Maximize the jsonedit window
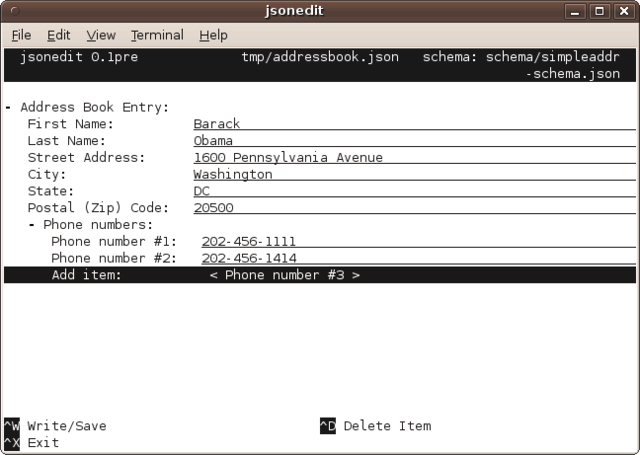Viewport: 640px width, 455px height. coord(600,11)
